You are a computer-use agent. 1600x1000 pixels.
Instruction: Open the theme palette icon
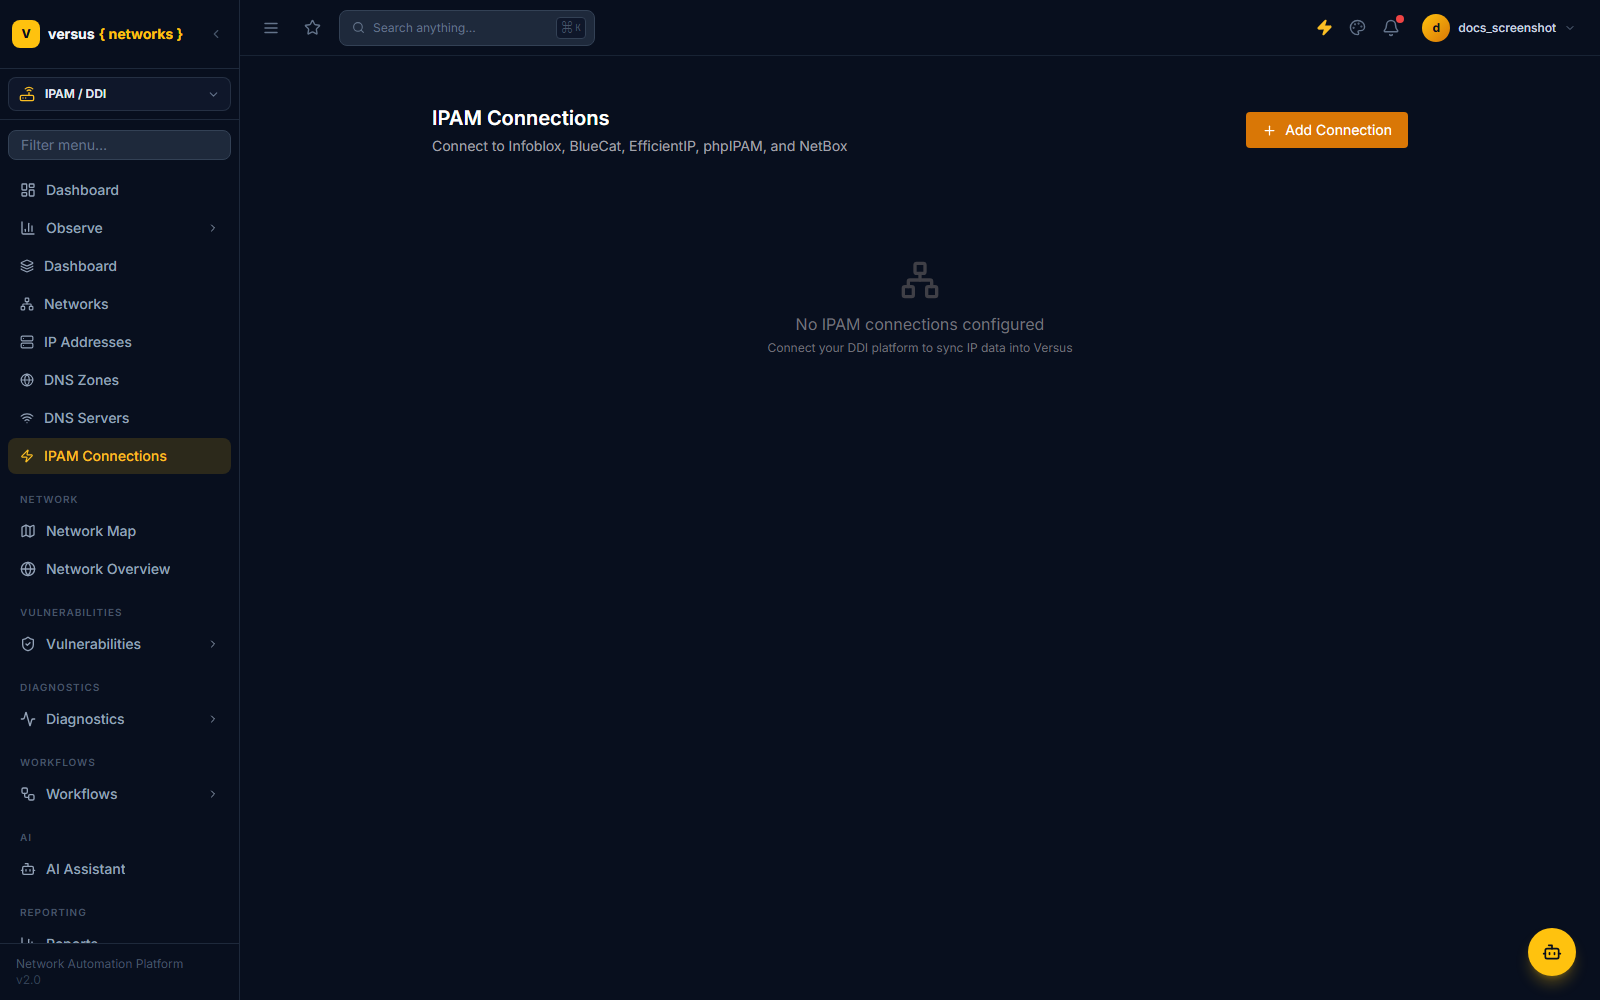[x=1357, y=28]
